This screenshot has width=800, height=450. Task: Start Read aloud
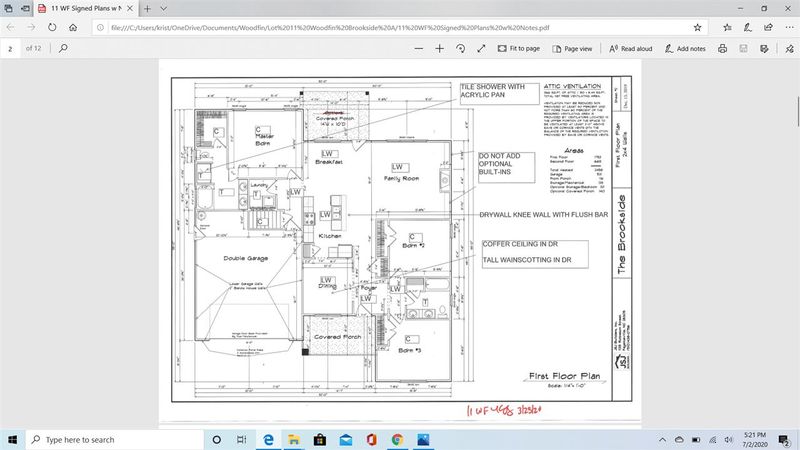[x=631, y=48]
